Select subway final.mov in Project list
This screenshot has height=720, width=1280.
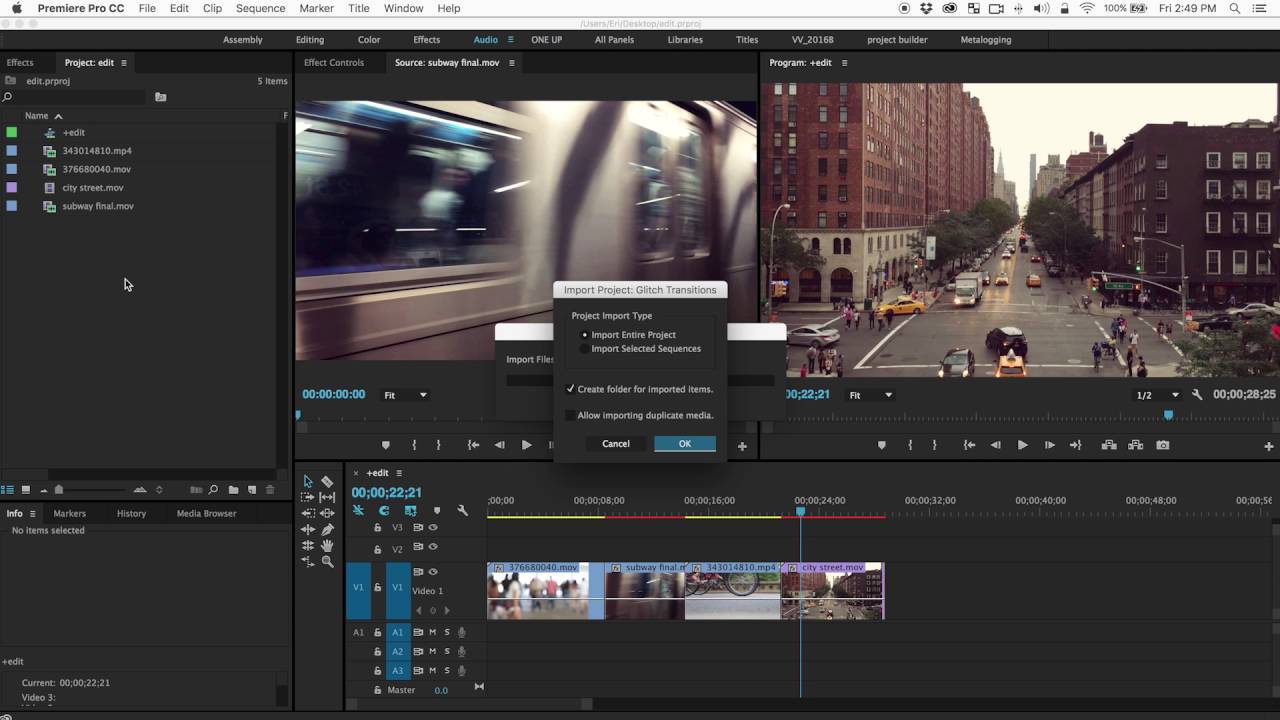click(x=98, y=206)
